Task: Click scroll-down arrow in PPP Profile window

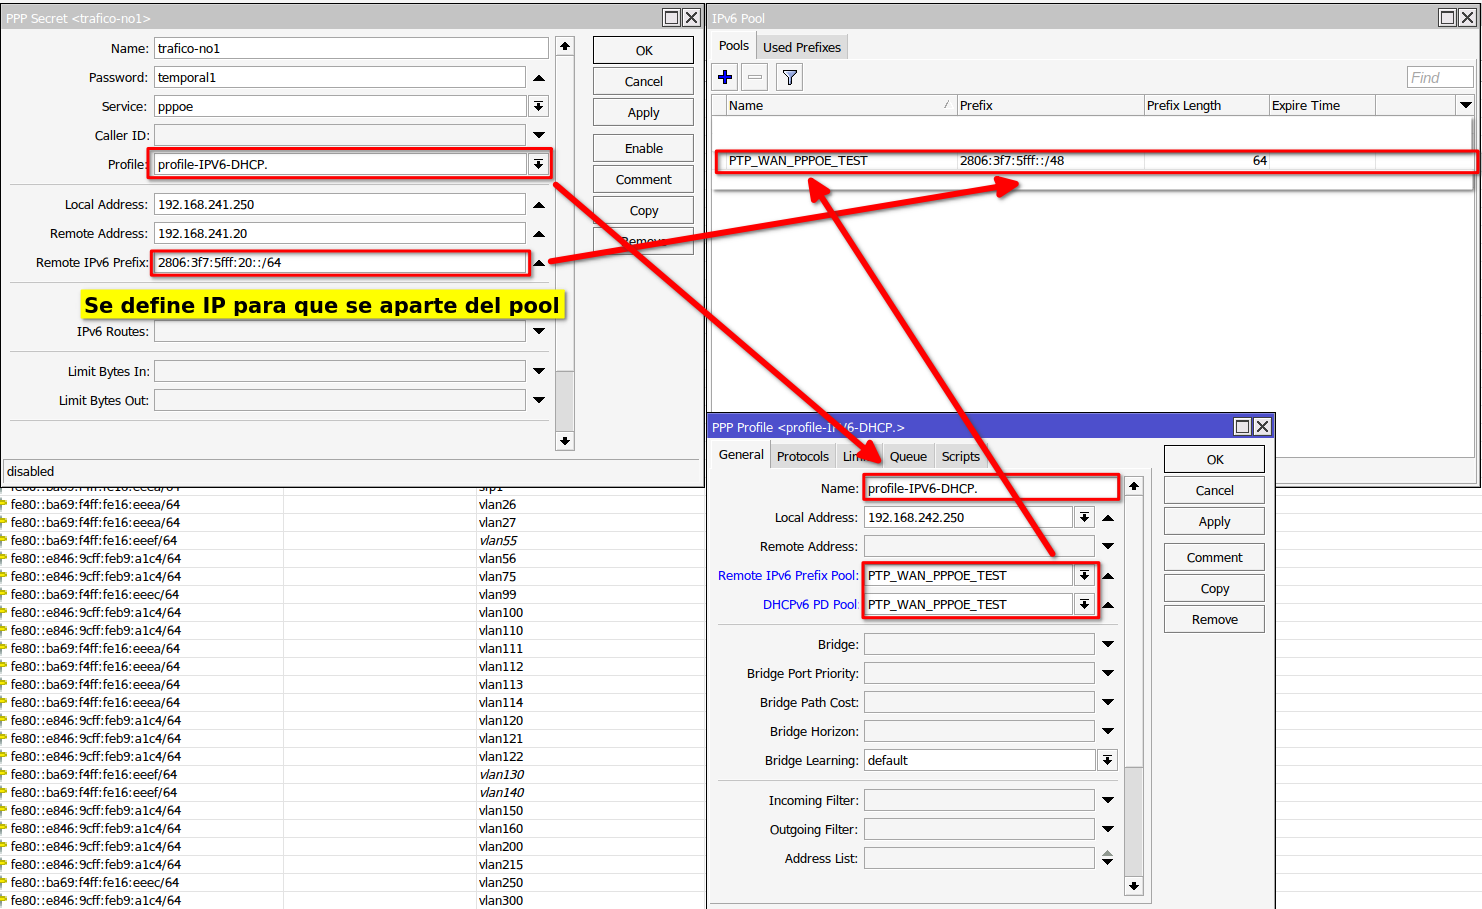Action: point(1133,885)
